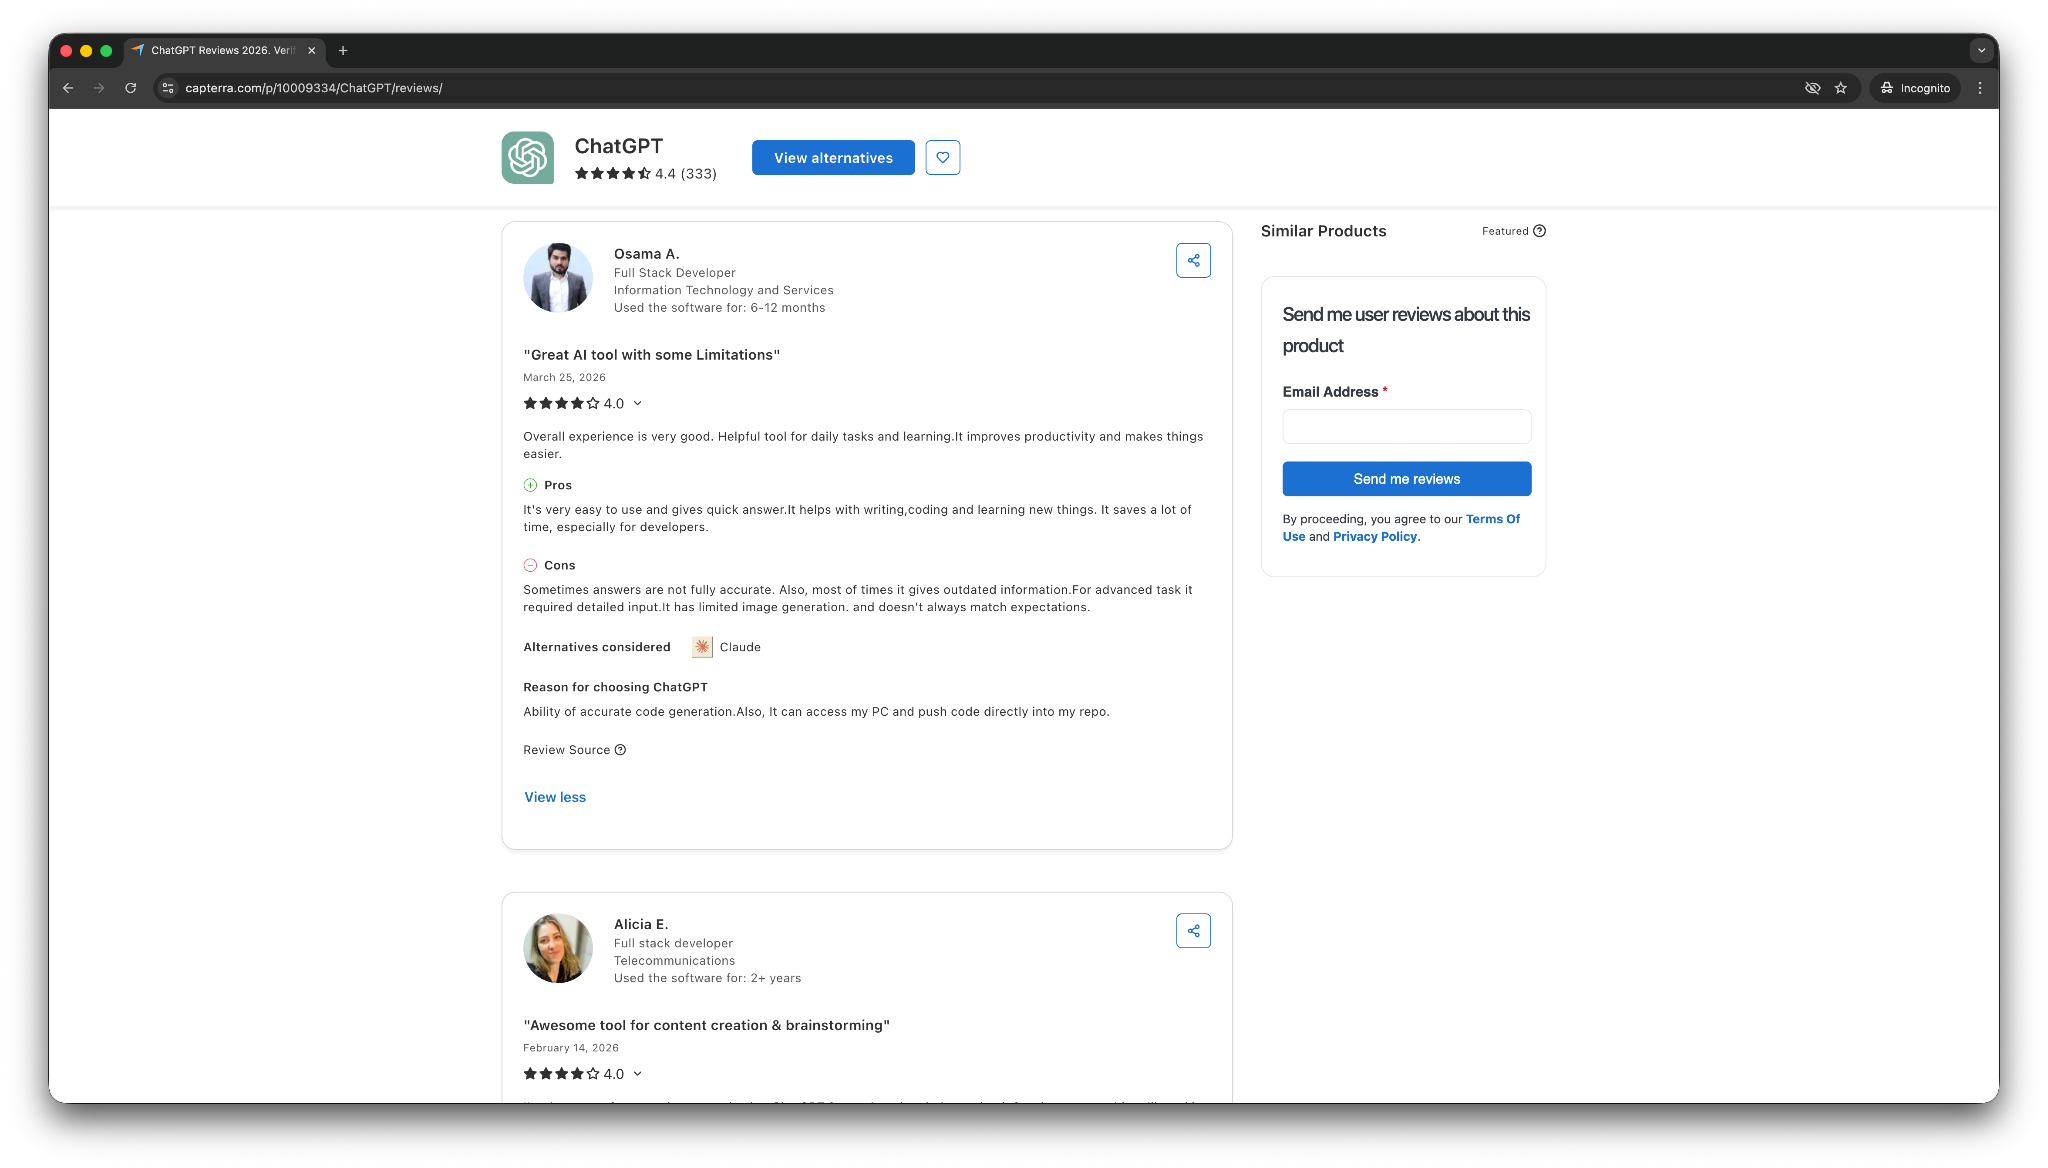This screenshot has height=1168, width=2048.
Task: Click the heart icon to save ChatGPT
Action: click(942, 158)
